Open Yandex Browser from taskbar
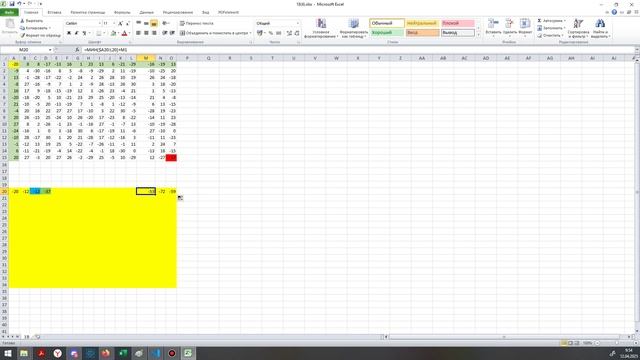The image size is (640, 360). pos(58,353)
